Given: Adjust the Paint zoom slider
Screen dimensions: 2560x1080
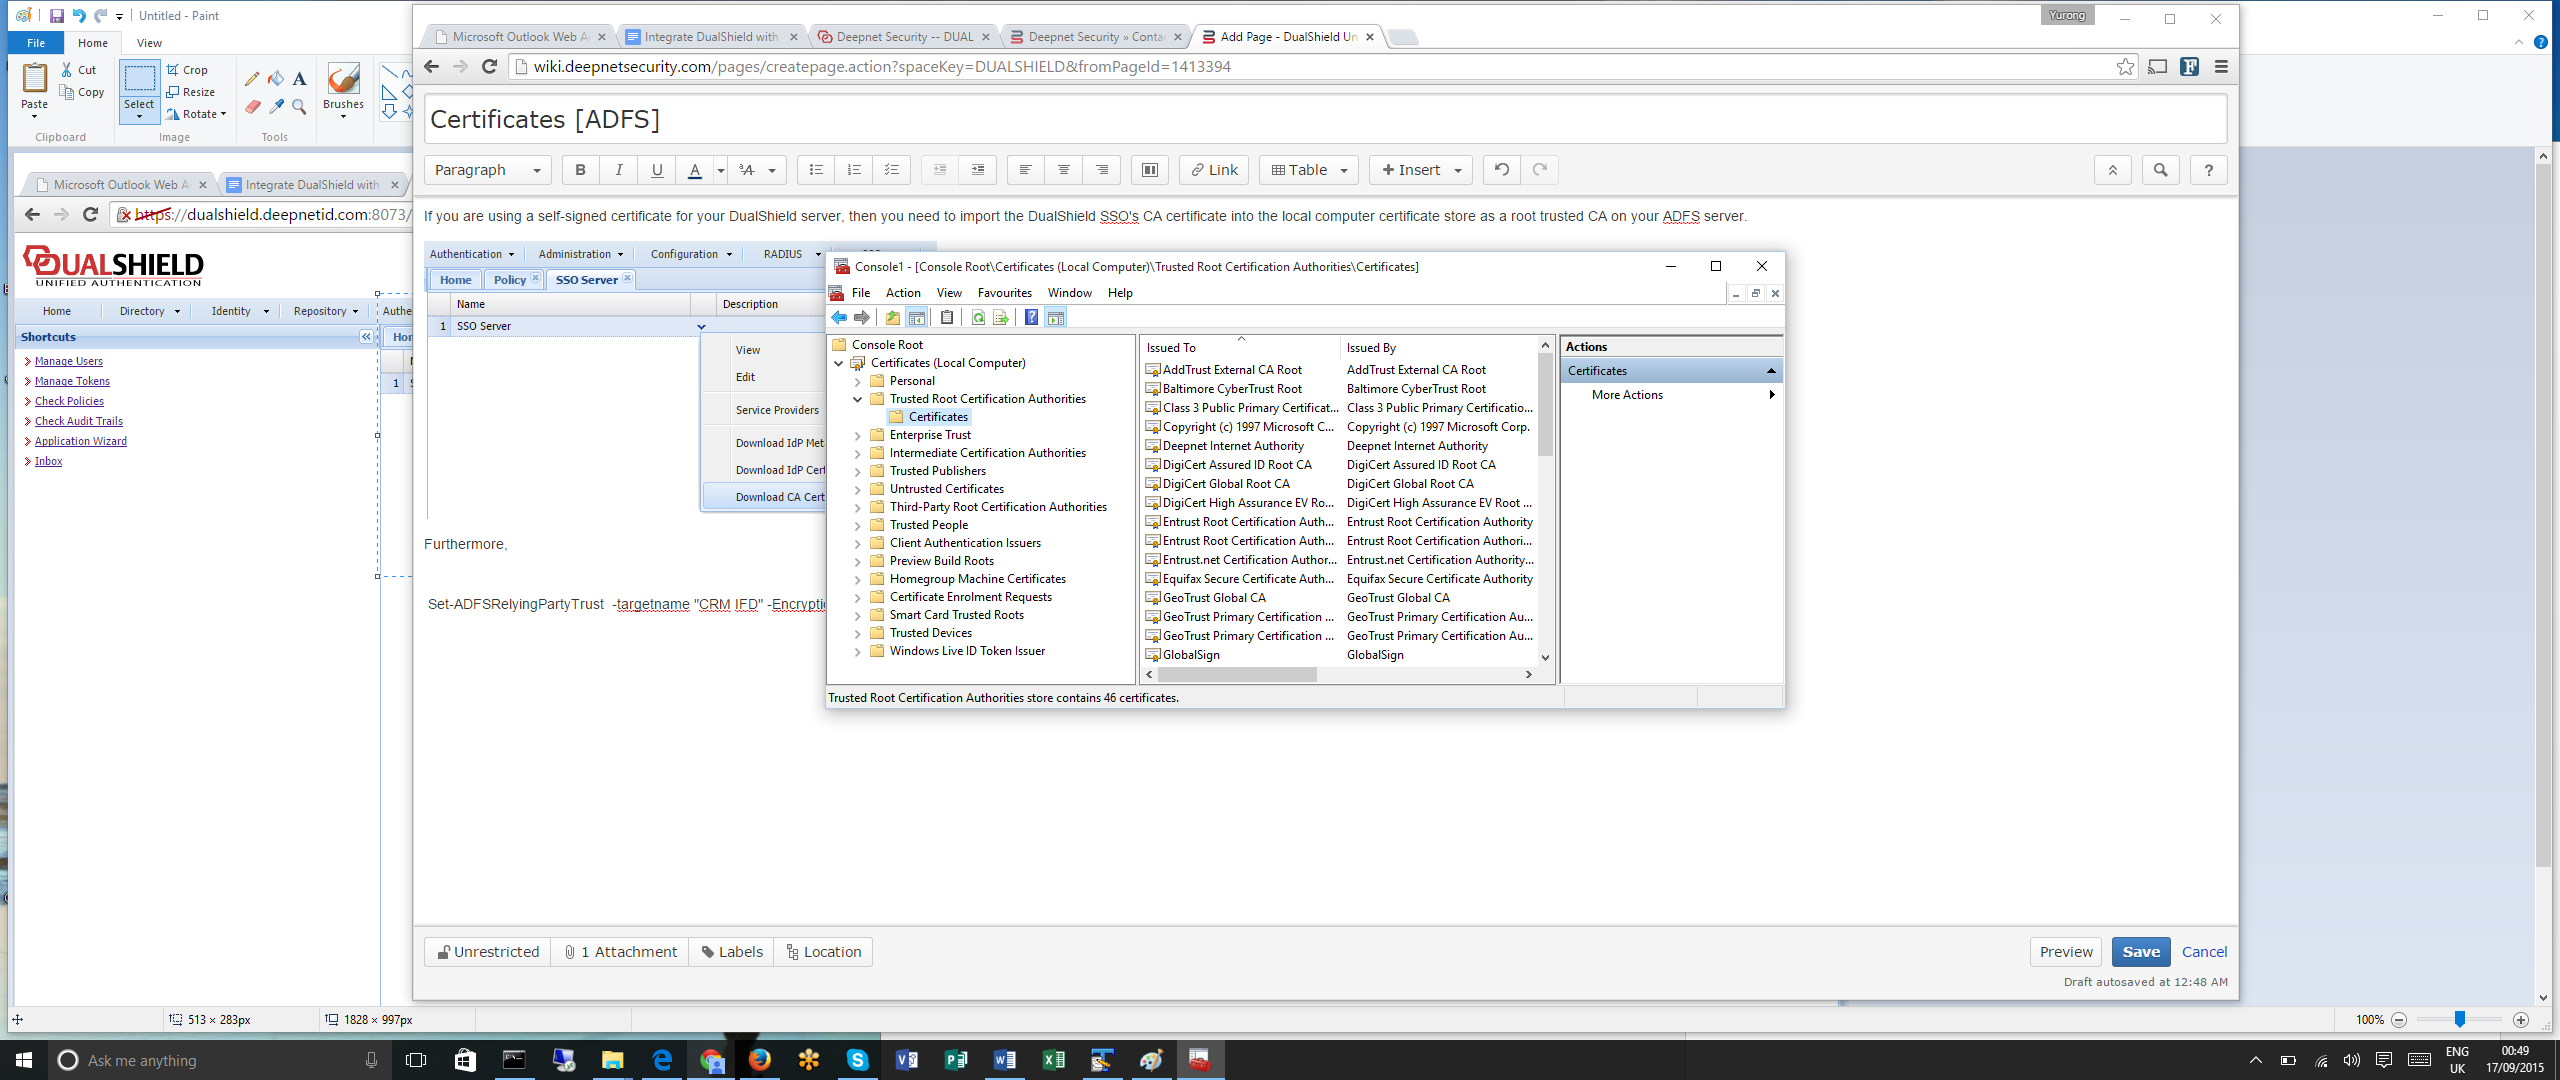Looking at the screenshot, I should [x=2459, y=1019].
